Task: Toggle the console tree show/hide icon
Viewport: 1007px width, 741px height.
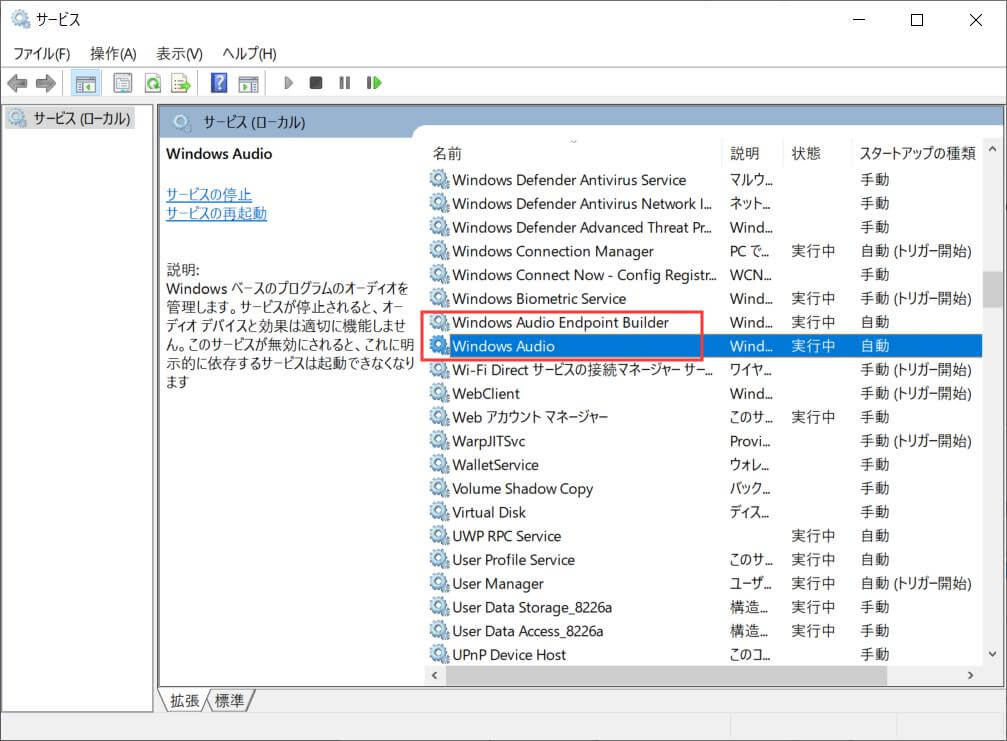Action: [x=85, y=83]
